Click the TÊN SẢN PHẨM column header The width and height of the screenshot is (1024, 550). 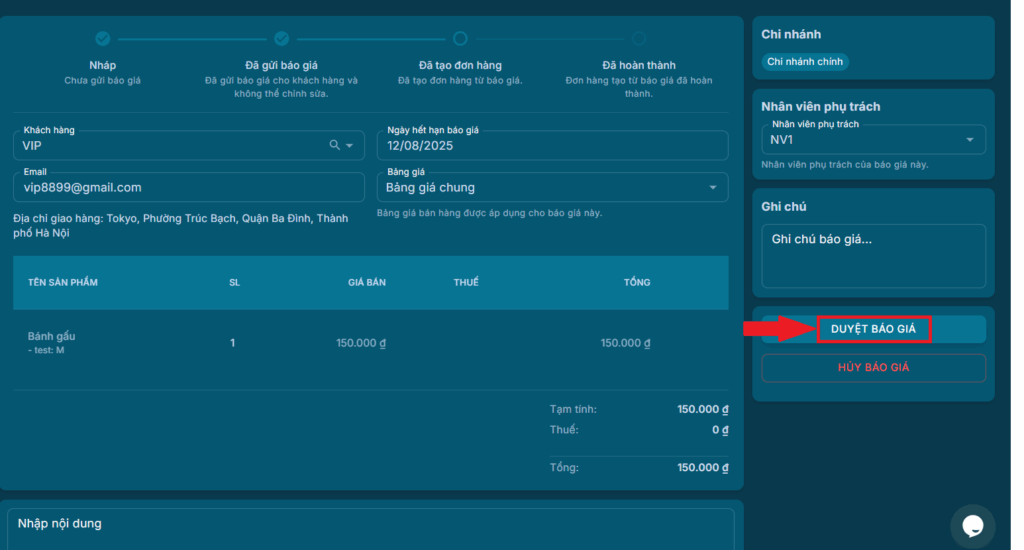pos(63,282)
